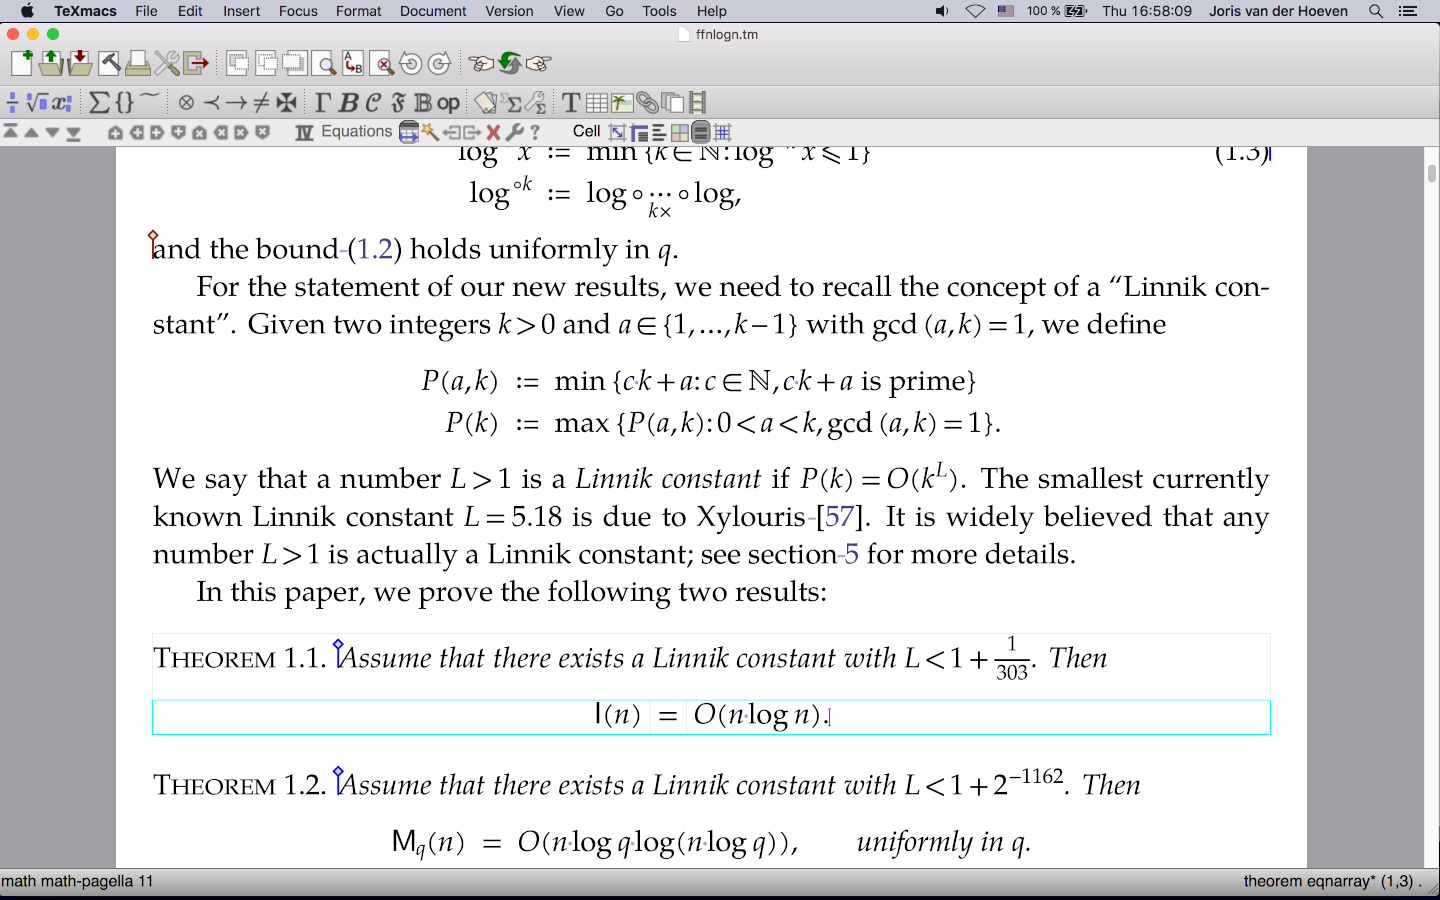Click the new document icon
1440x900 pixels.
[21, 63]
